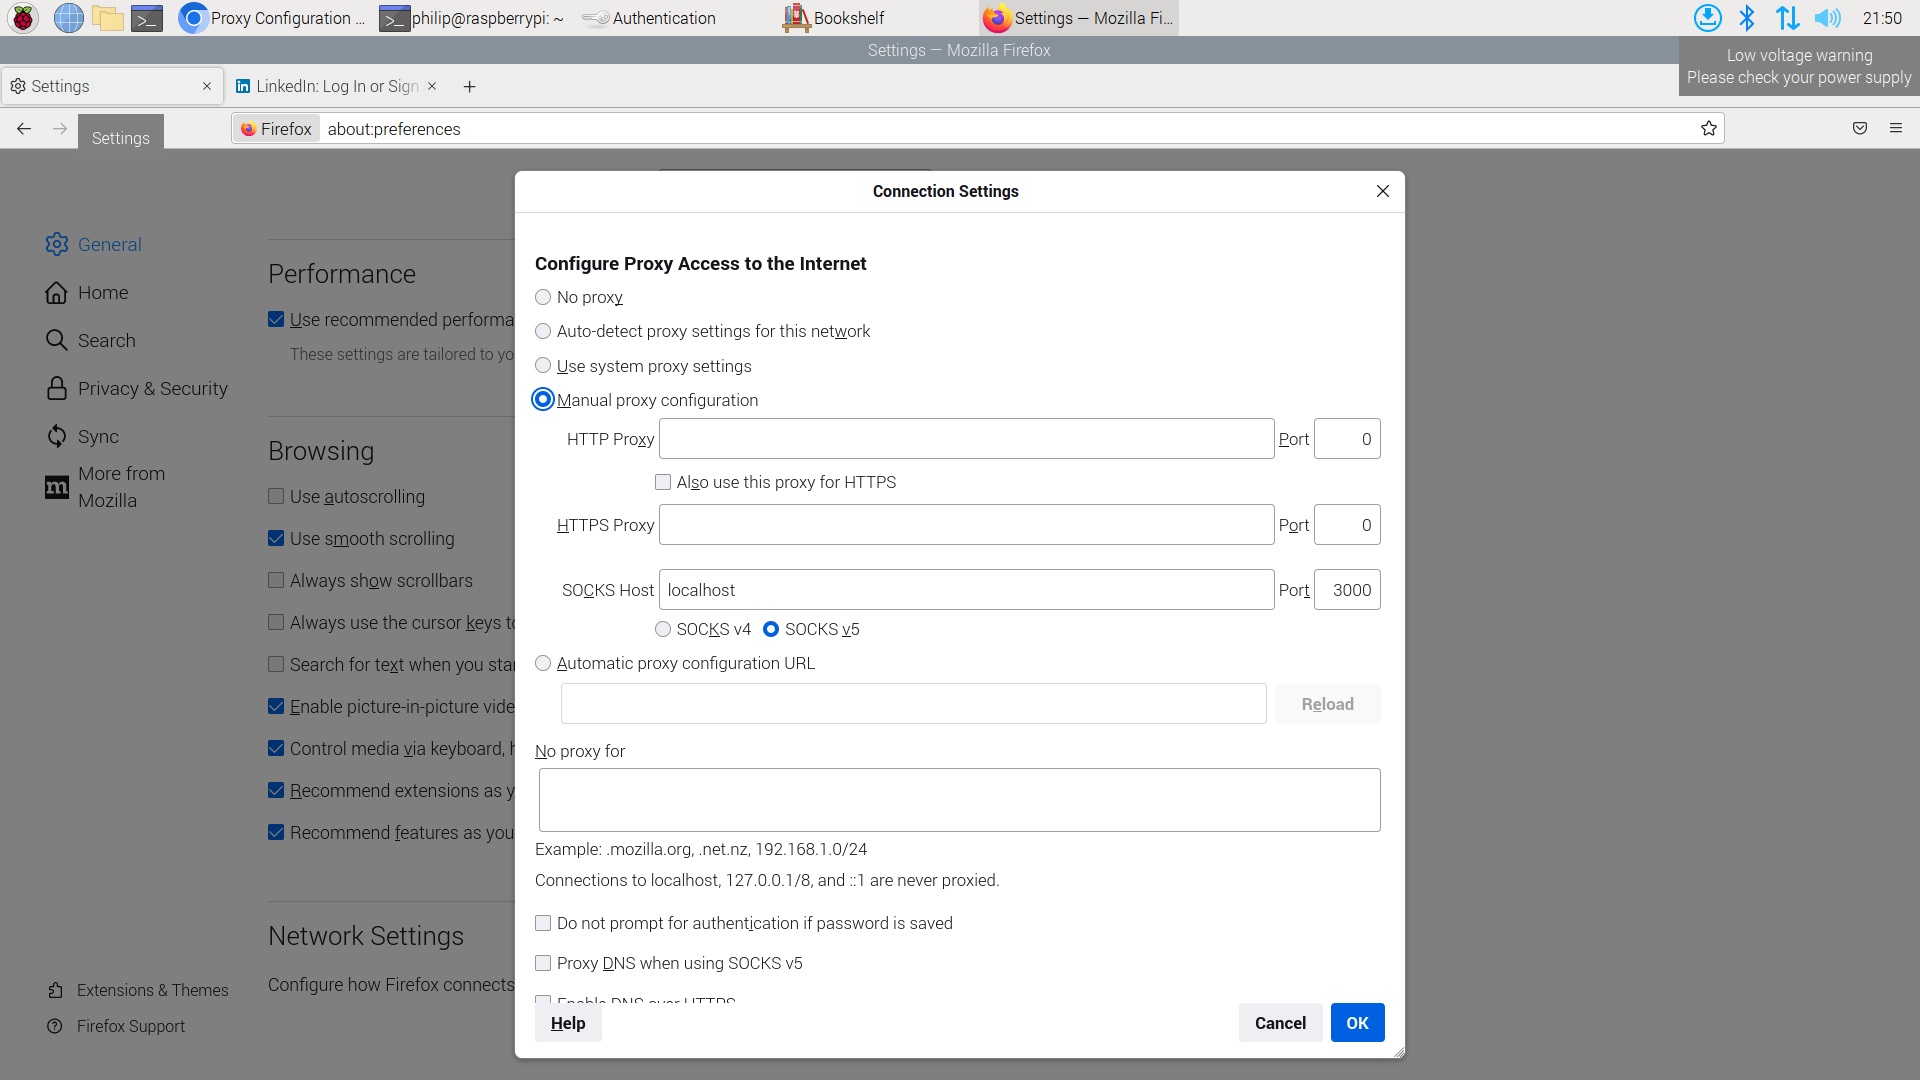This screenshot has width=1920, height=1080.
Task: Enable Proxy DNS when using SOCKS v5
Action: click(x=543, y=963)
